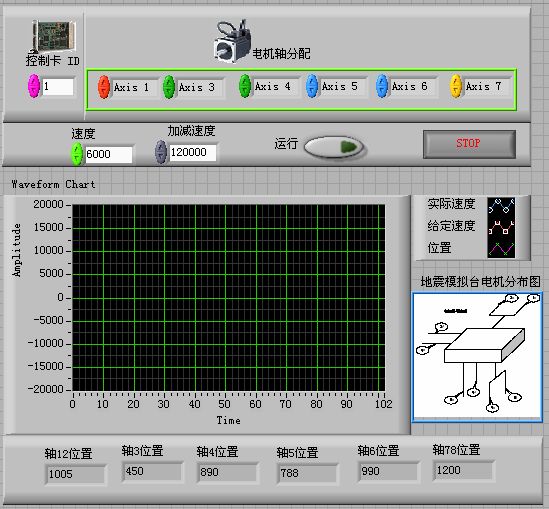Open the Axis 3 selector field

(x=200, y=87)
